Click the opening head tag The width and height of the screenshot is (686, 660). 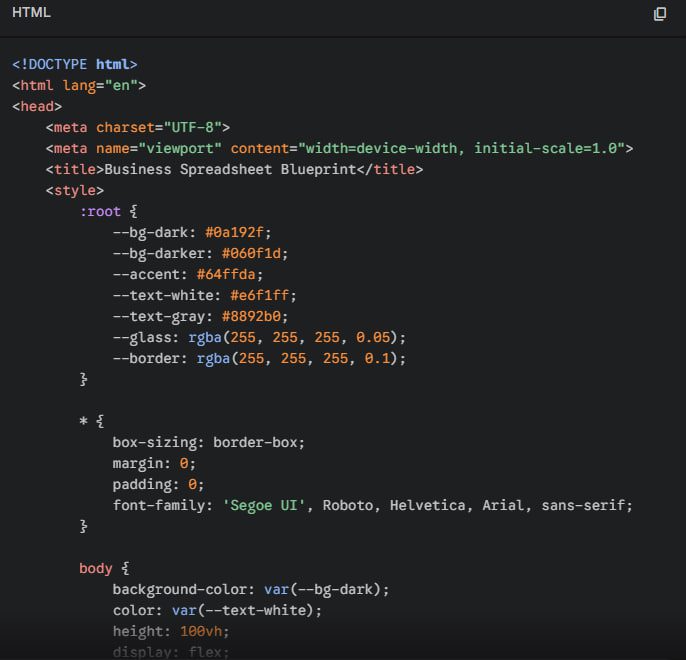click(37, 106)
